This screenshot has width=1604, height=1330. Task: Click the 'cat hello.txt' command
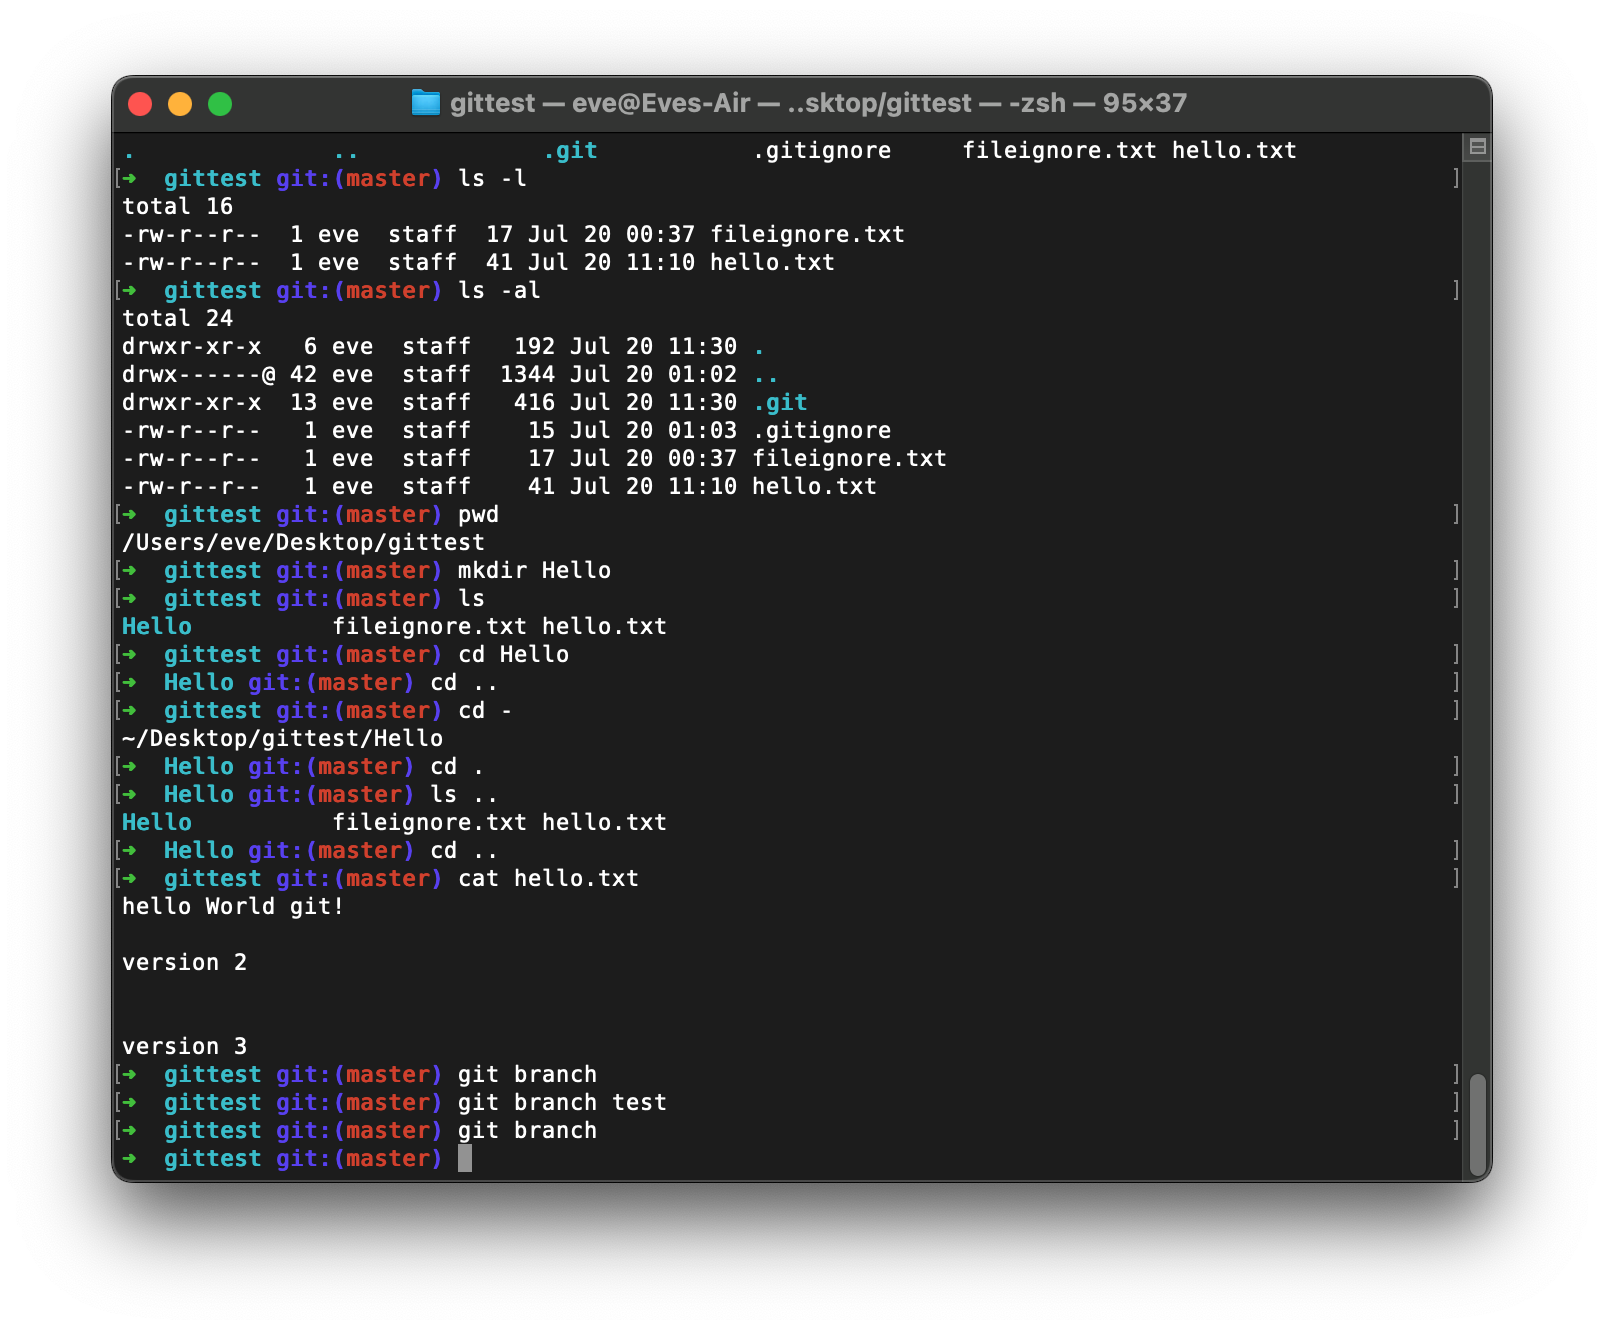tap(548, 878)
